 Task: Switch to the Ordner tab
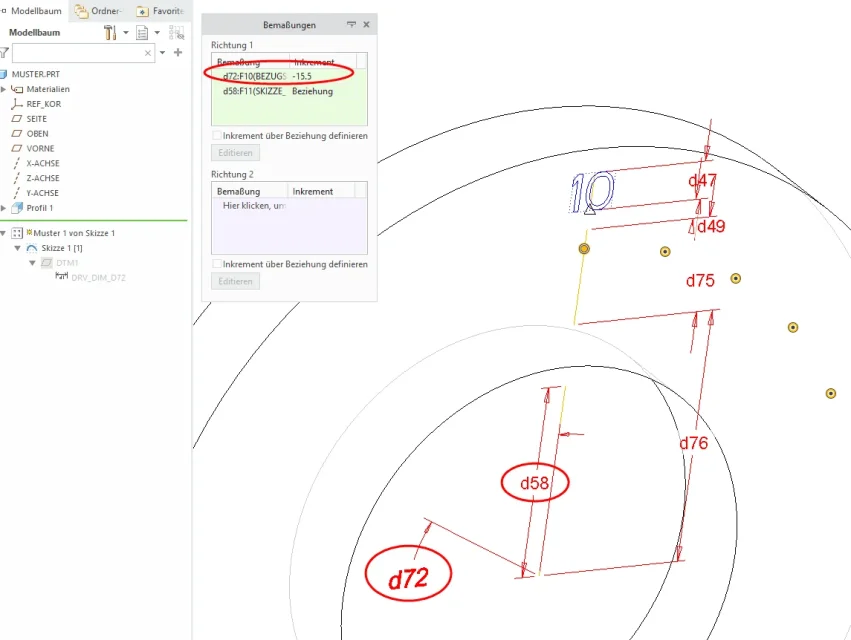[x=98, y=11]
